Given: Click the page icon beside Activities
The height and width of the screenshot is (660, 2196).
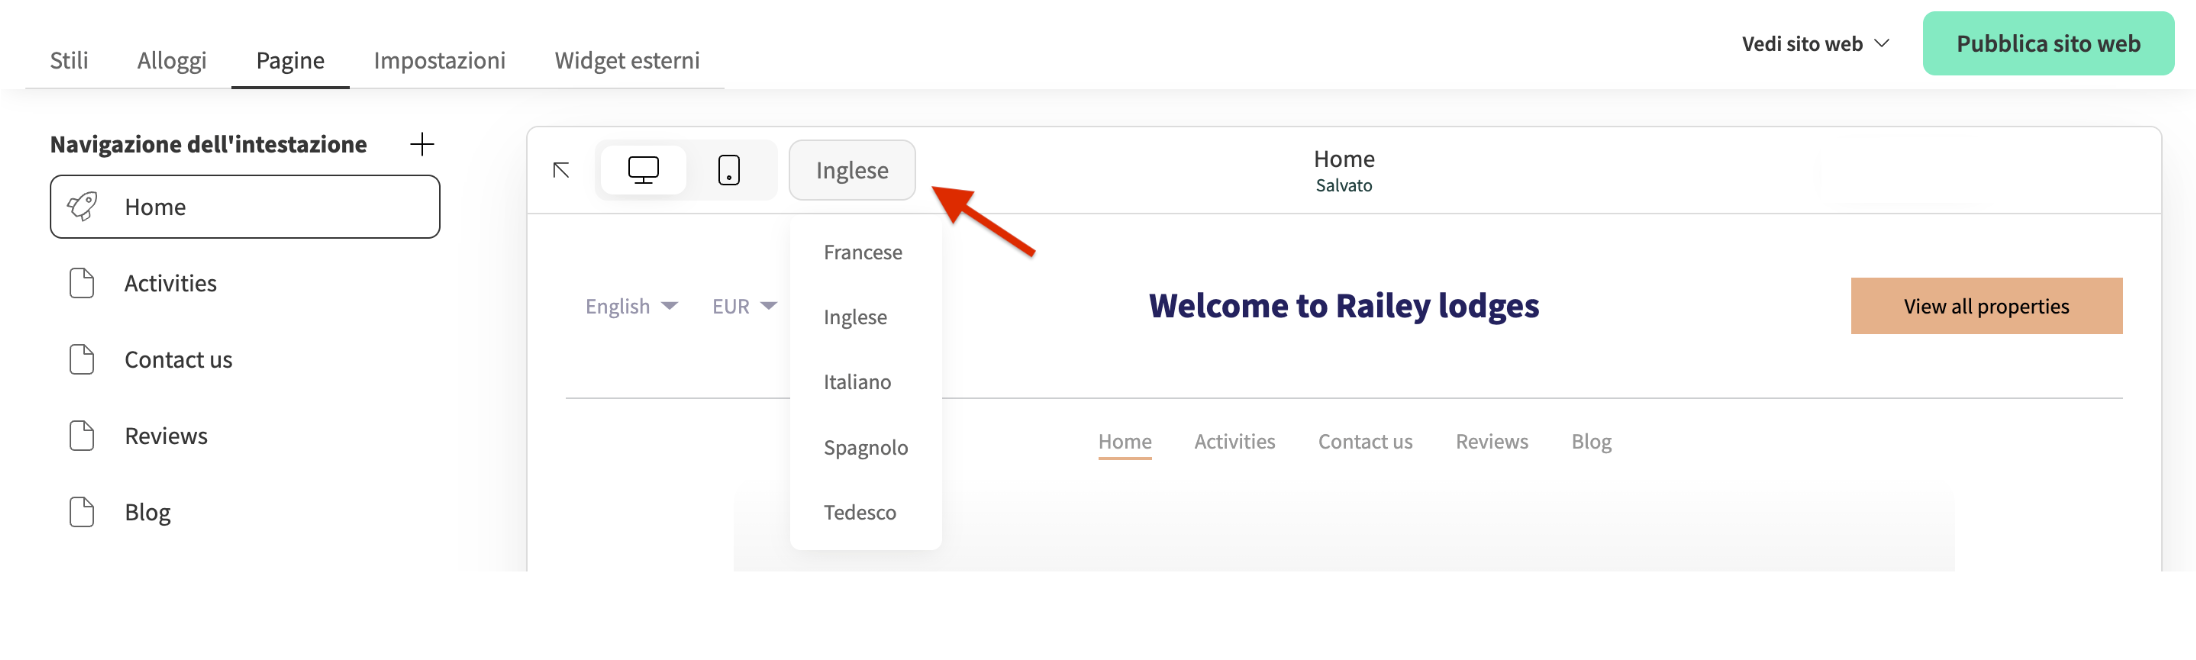Looking at the screenshot, I should [82, 283].
